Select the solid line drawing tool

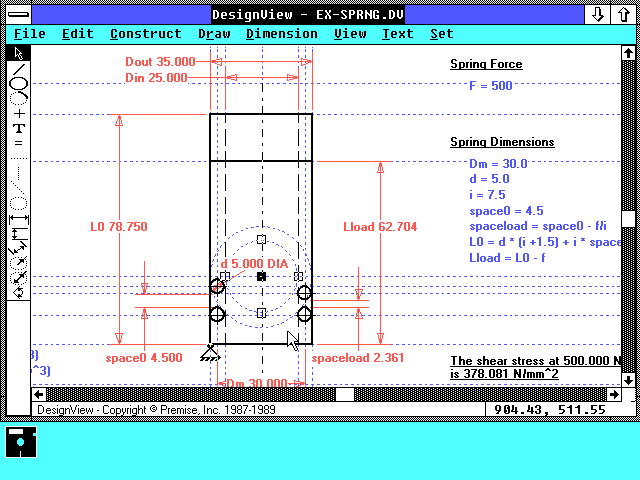[18, 69]
